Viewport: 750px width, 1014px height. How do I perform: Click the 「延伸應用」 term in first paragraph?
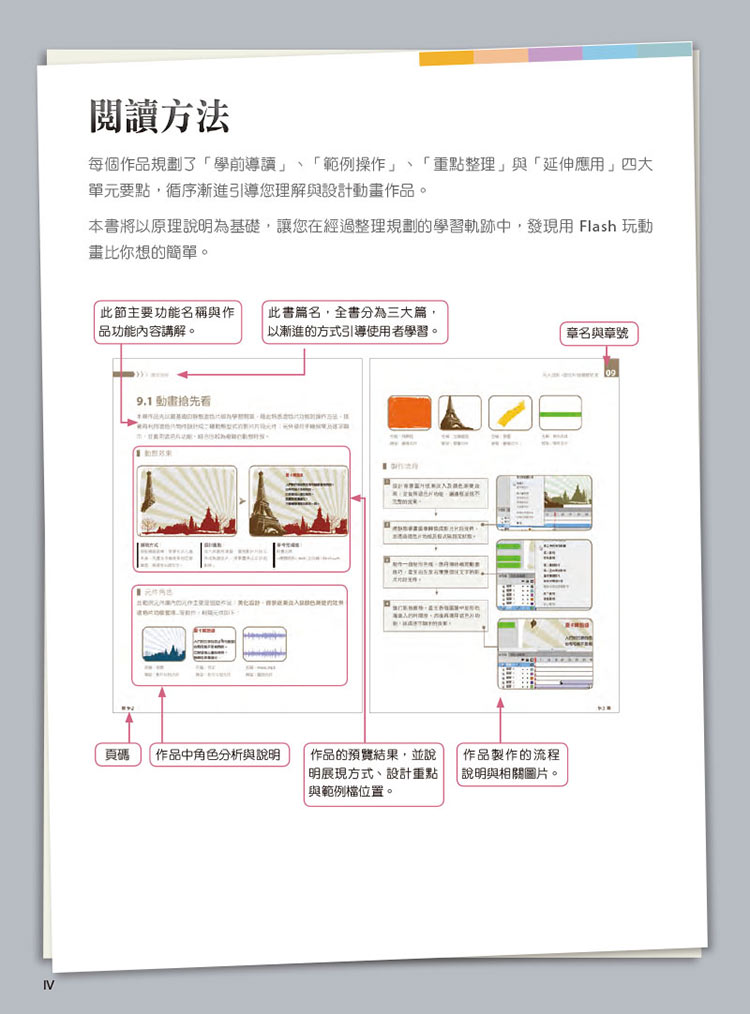tap(574, 164)
